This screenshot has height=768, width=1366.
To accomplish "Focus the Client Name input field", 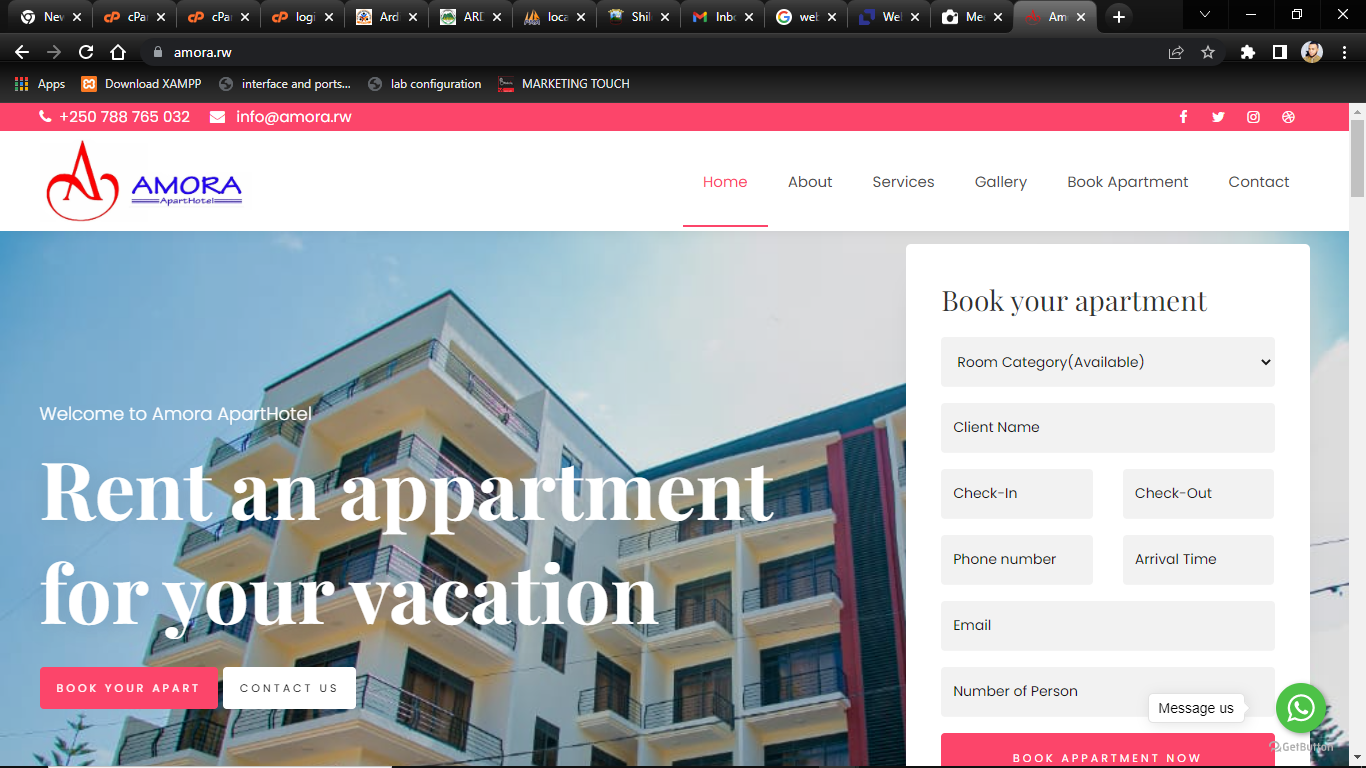I will coord(1108,428).
